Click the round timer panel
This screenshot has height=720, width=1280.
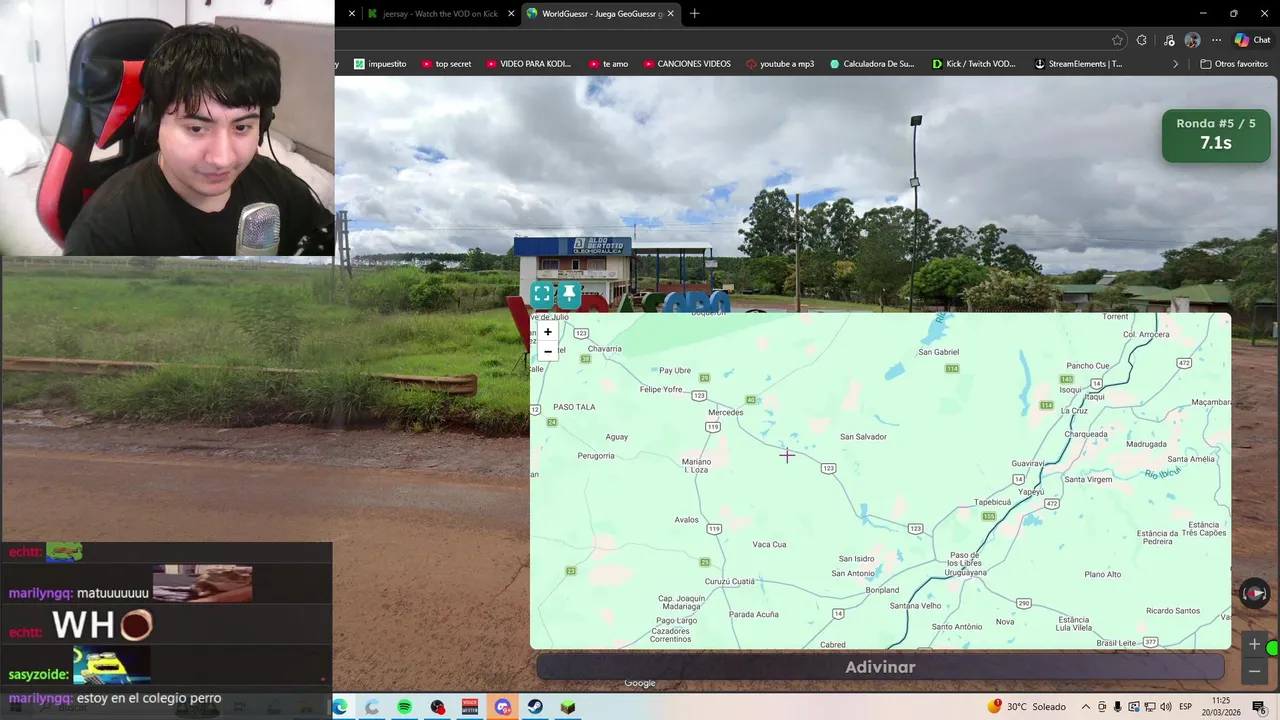[x=1216, y=135]
